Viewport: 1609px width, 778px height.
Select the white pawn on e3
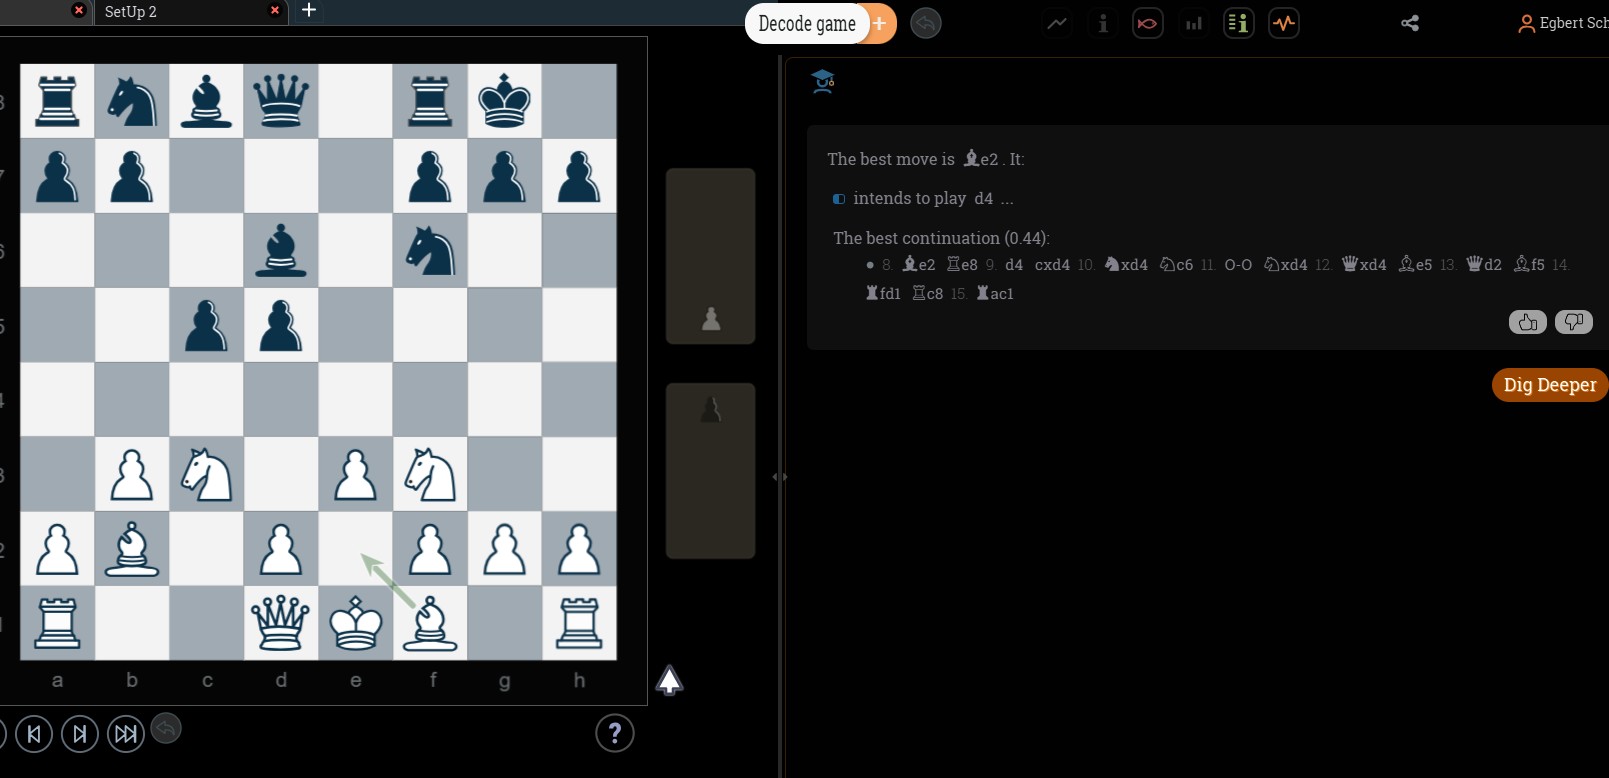356,474
